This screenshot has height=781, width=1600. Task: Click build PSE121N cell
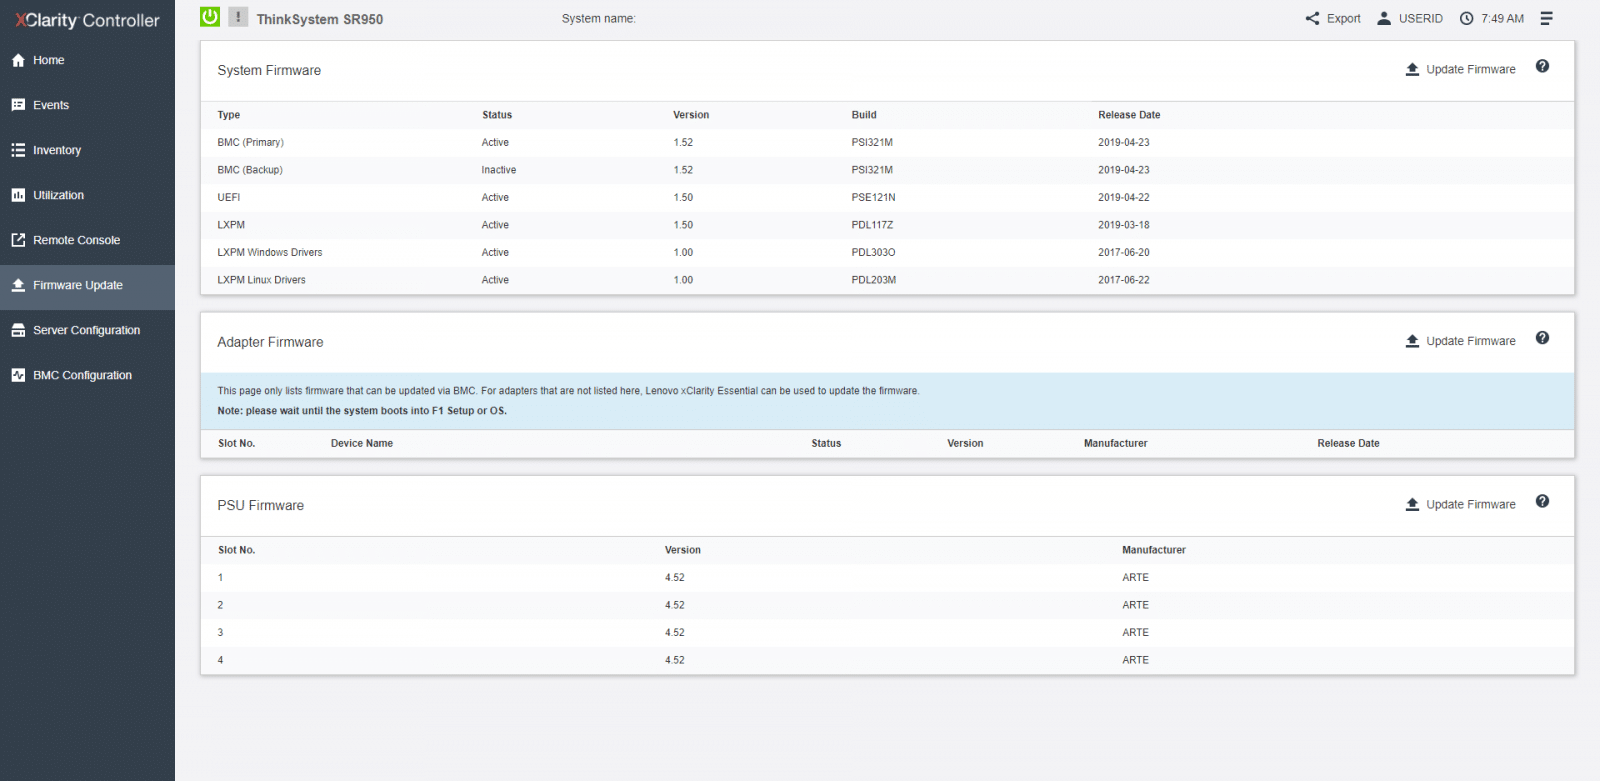click(873, 197)
